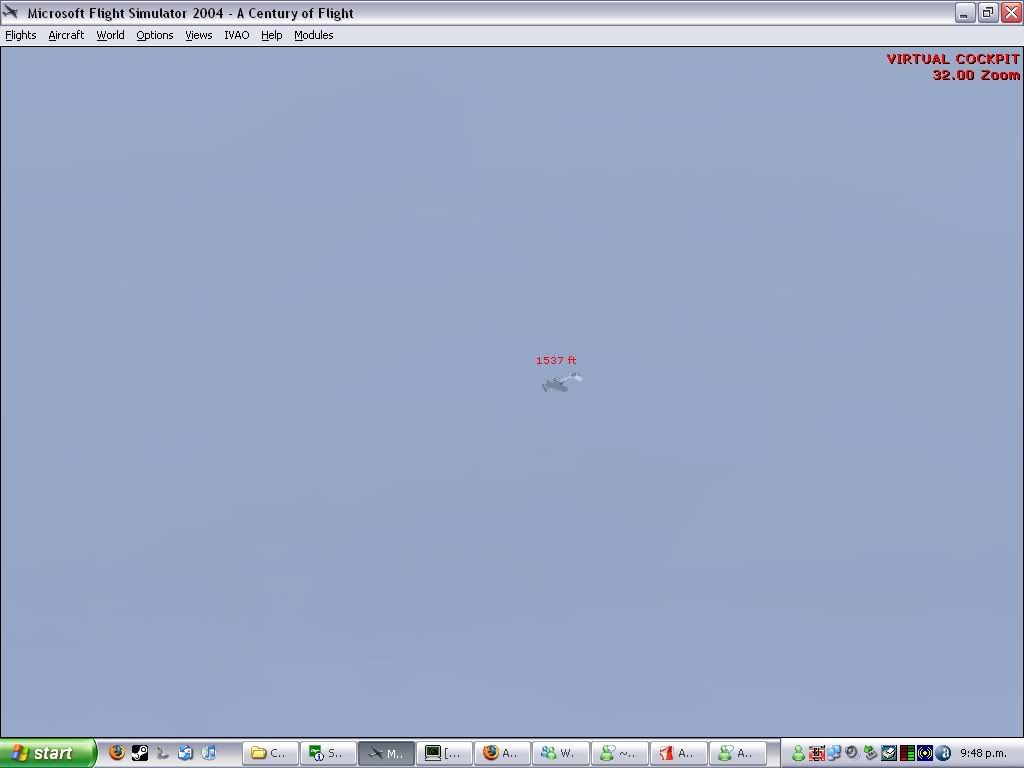
Task: Open the Help menu
Action: [x=272, y=35]
